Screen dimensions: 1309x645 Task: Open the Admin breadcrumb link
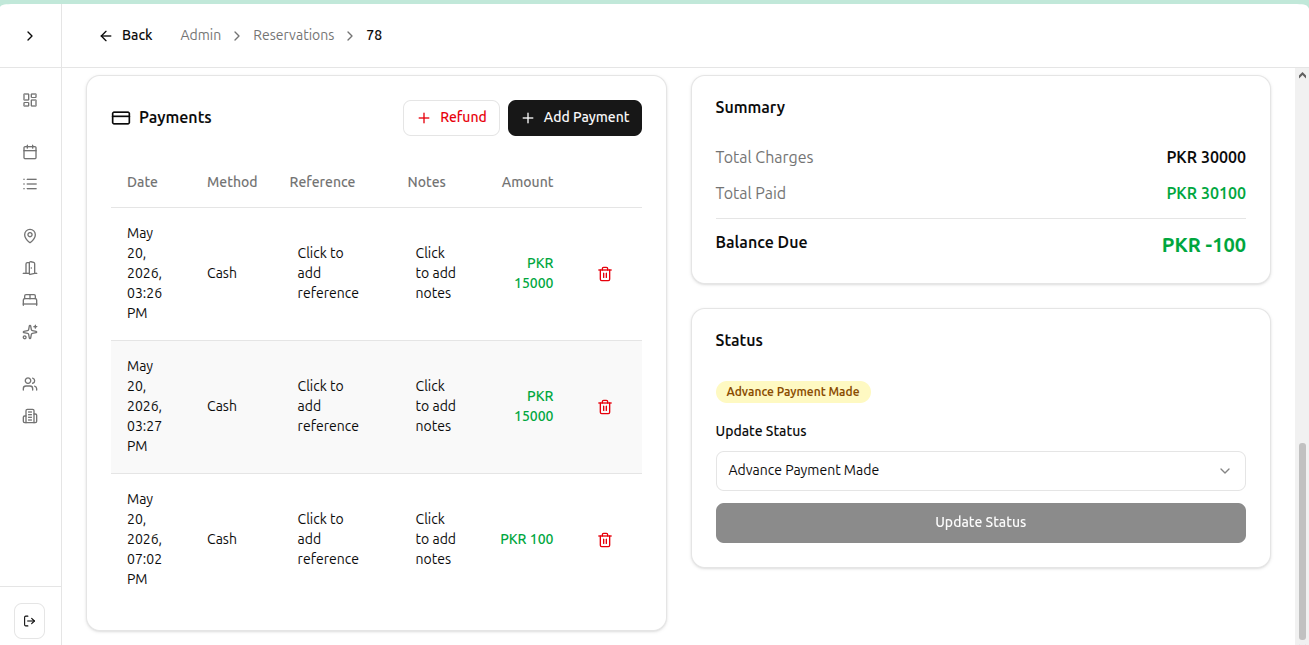point(201,35)
